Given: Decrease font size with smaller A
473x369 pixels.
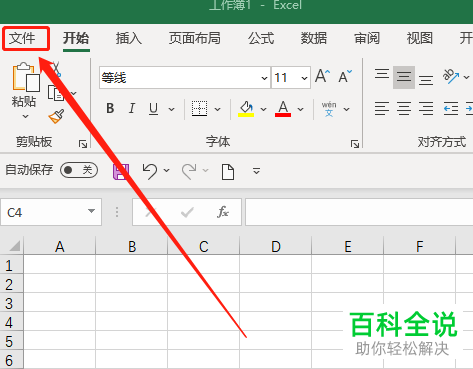Looking at the screenshot, I should 345,76.
